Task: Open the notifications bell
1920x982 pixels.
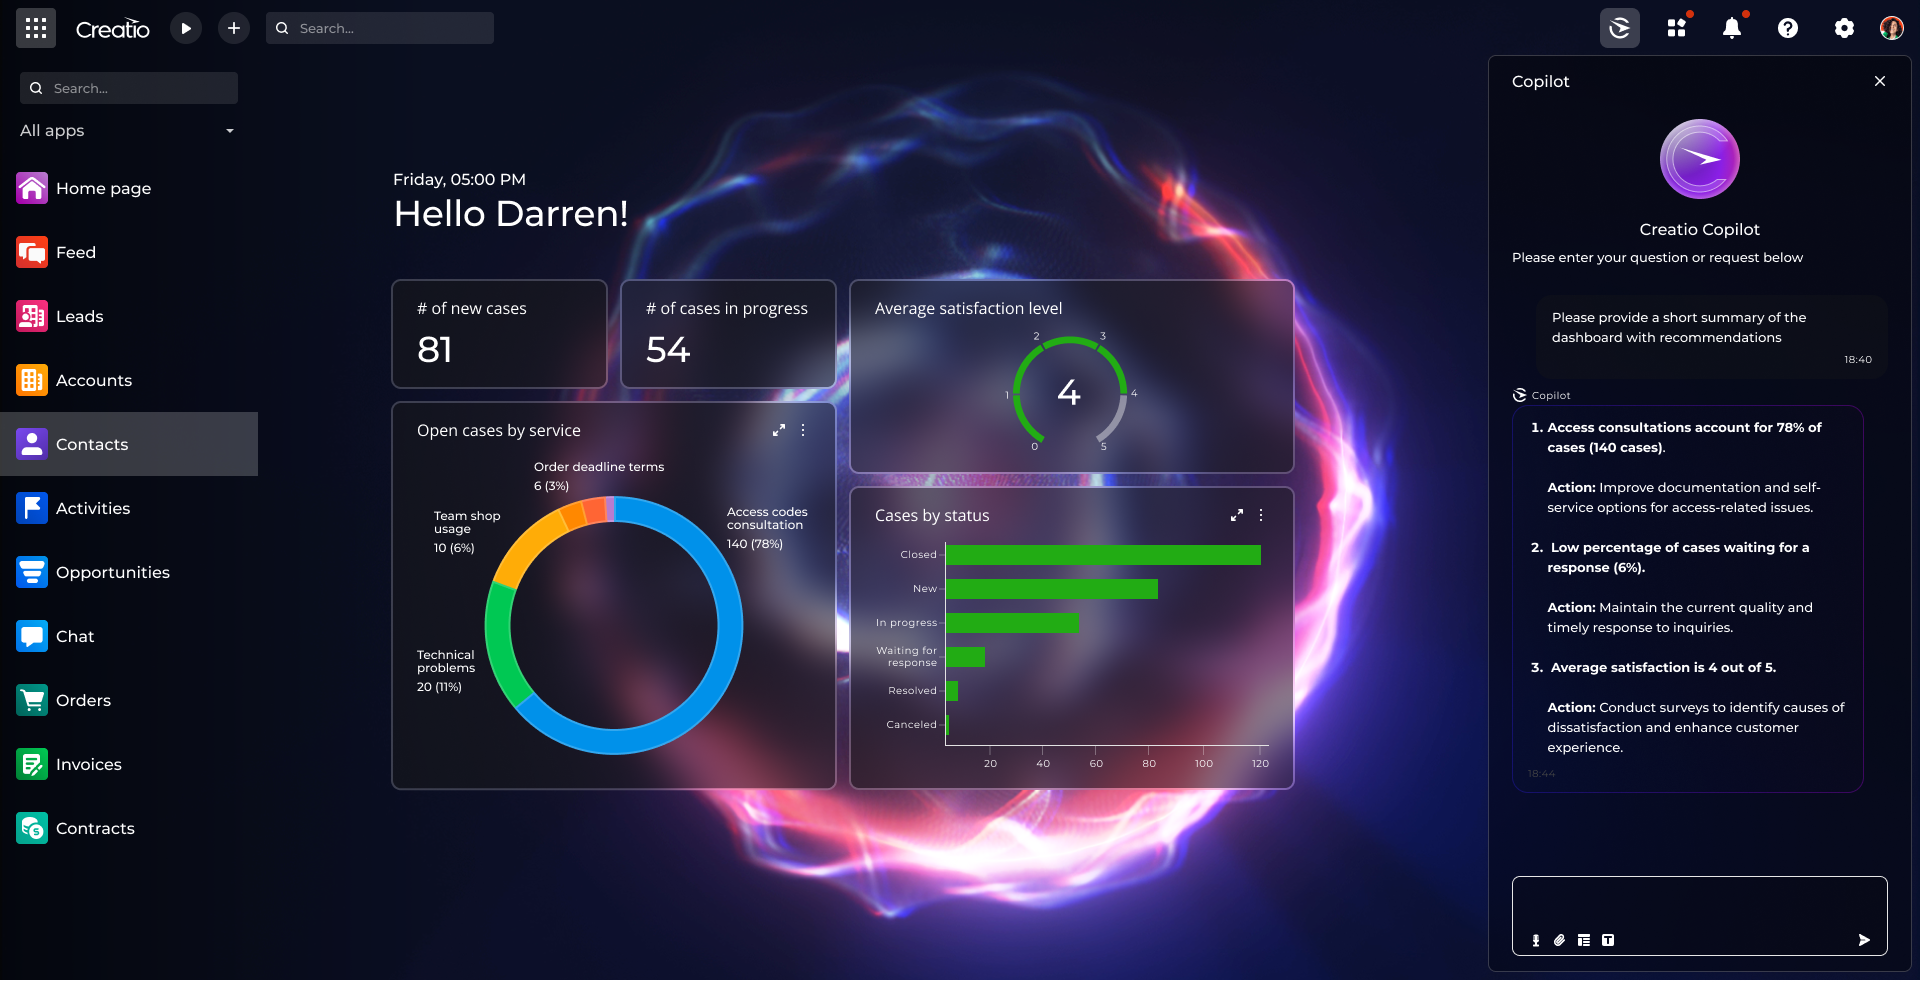Action: pos(1731,28)
